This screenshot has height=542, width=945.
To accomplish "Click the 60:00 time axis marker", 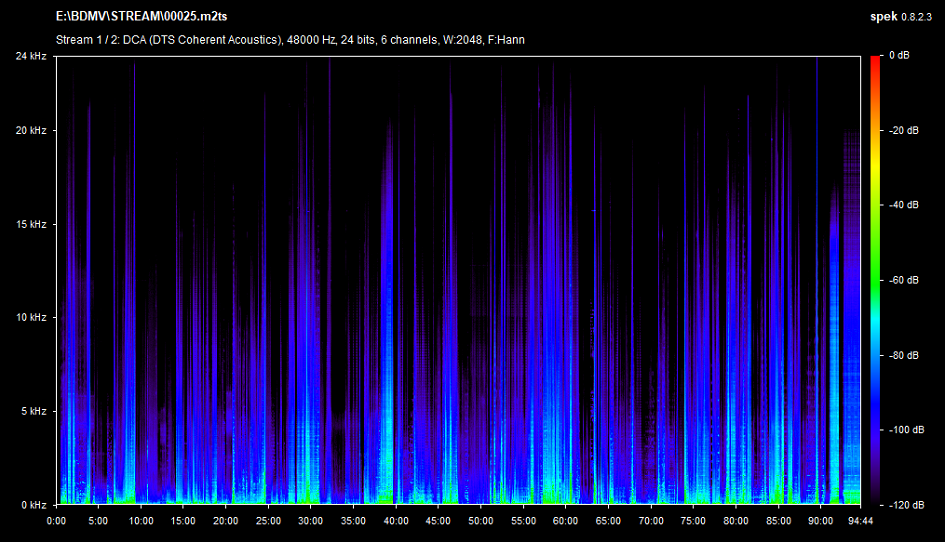I will click(565, 520).
